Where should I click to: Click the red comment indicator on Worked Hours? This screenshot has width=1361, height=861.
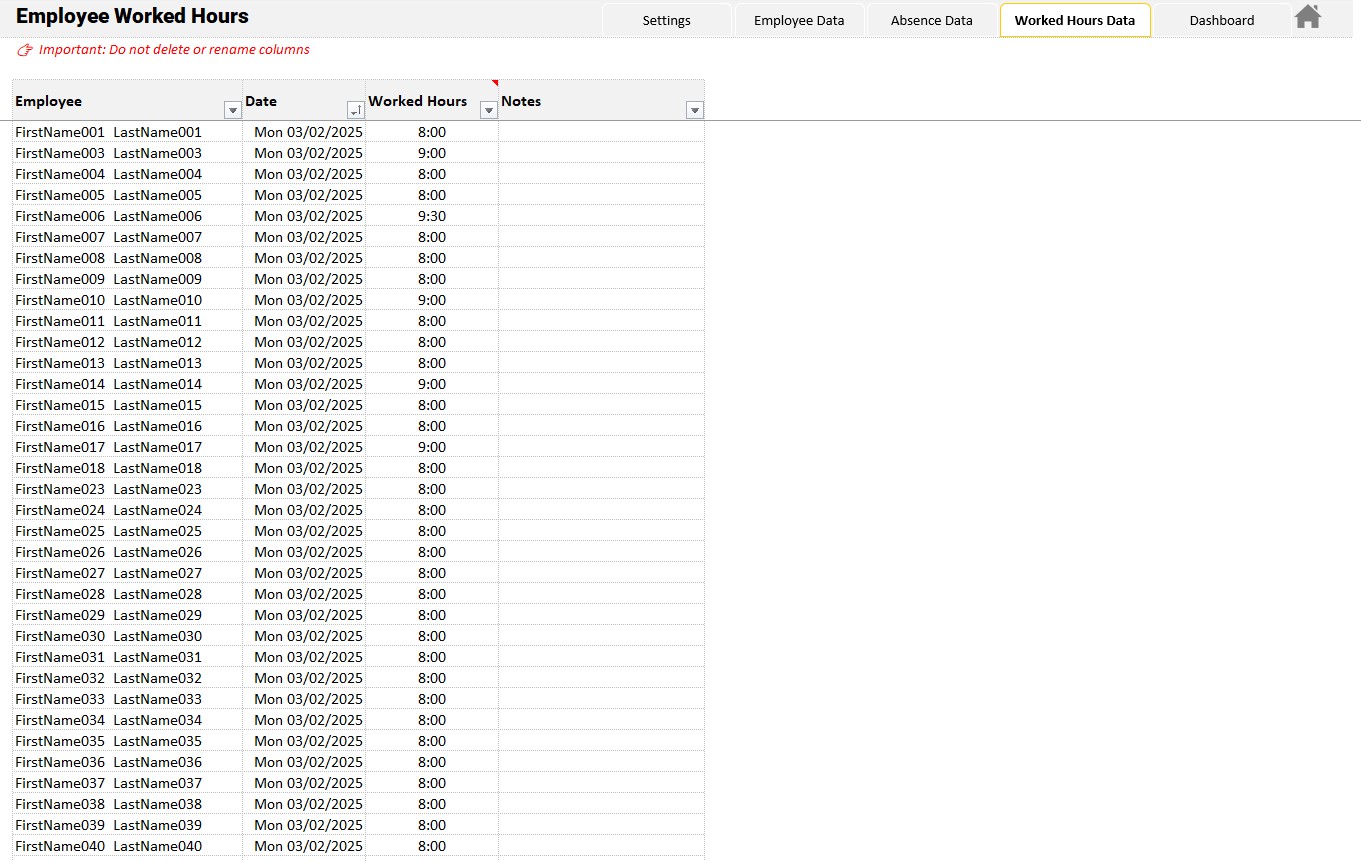(x=494, y=83)
